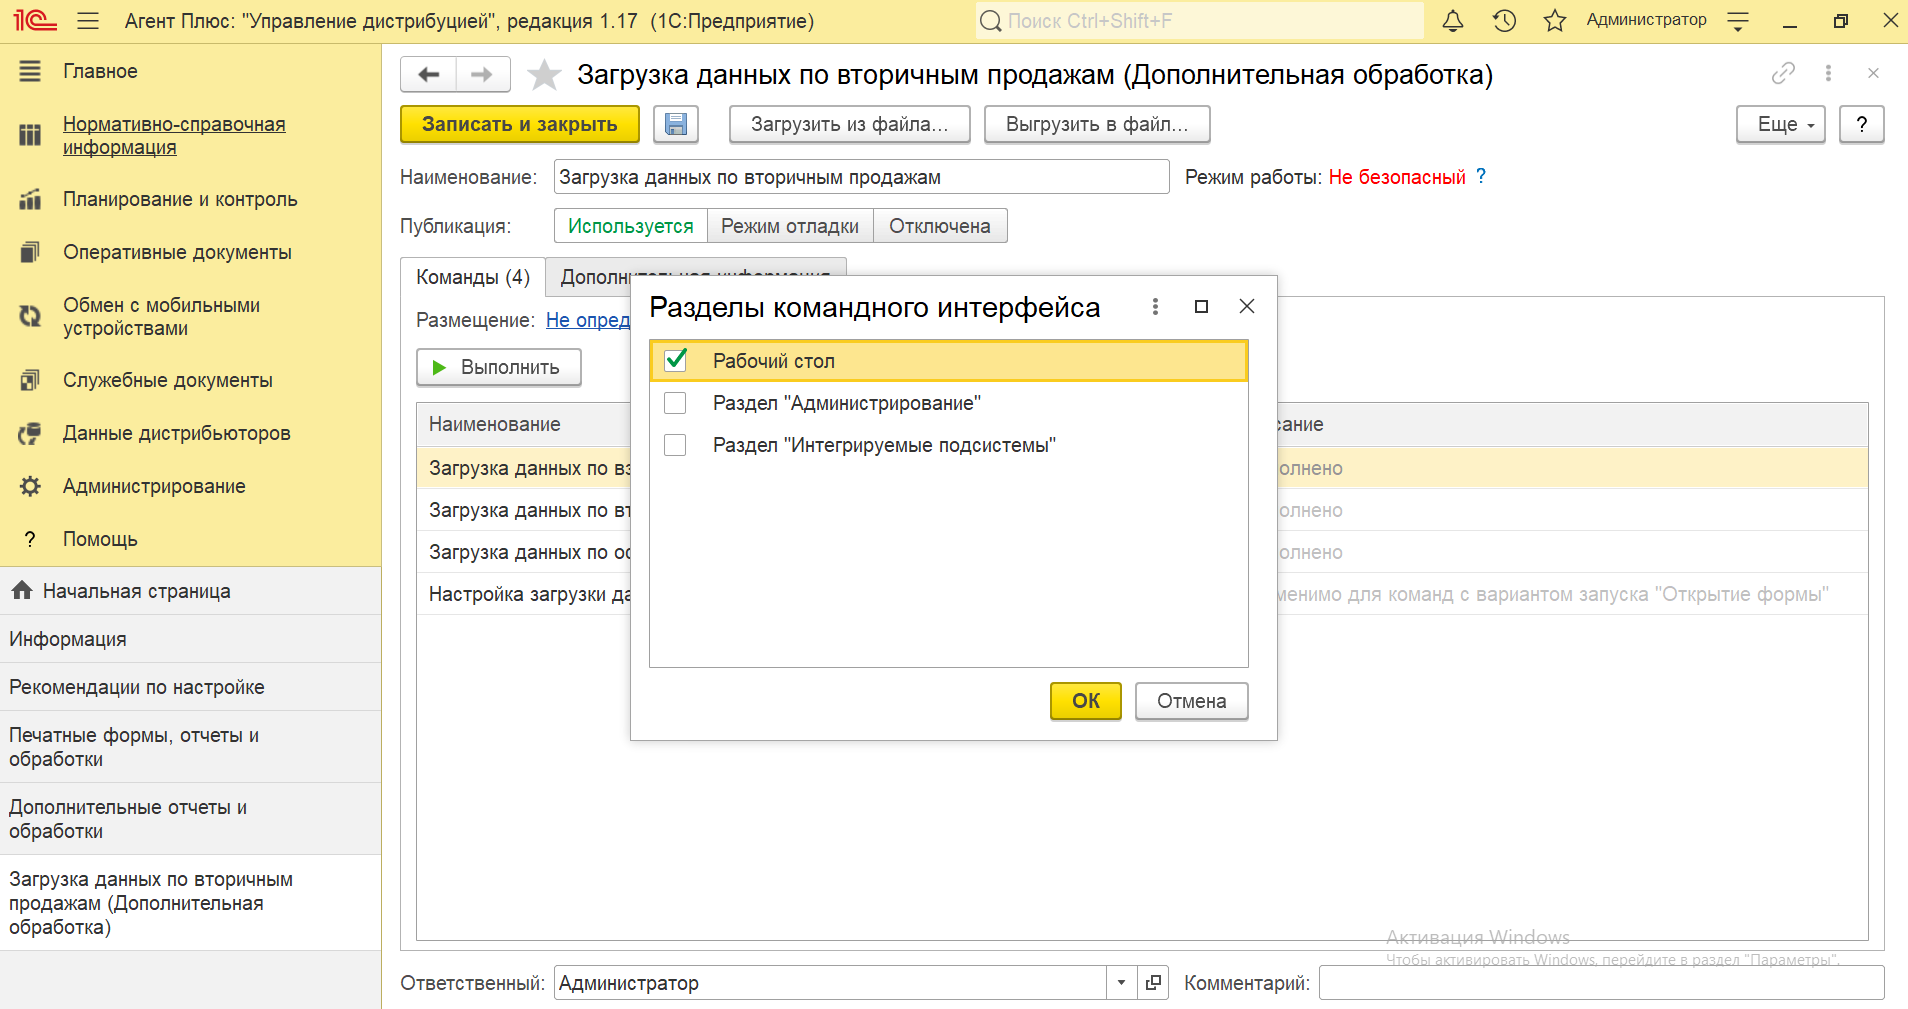The height and width of the screenshot is (1009, 1908).
Task: Click the Выполнить button
Action: pyautogui.click(x=499, y=367)
